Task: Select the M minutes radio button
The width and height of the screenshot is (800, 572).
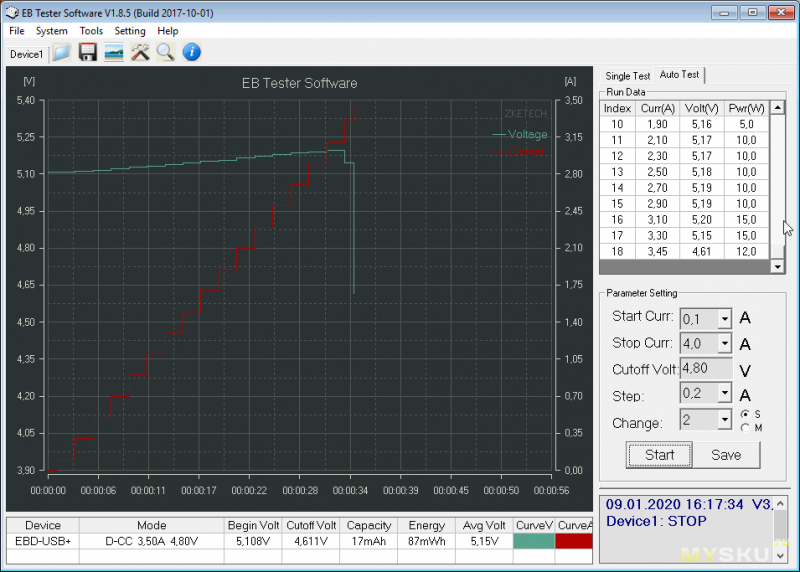Action: tap(745, 428)
